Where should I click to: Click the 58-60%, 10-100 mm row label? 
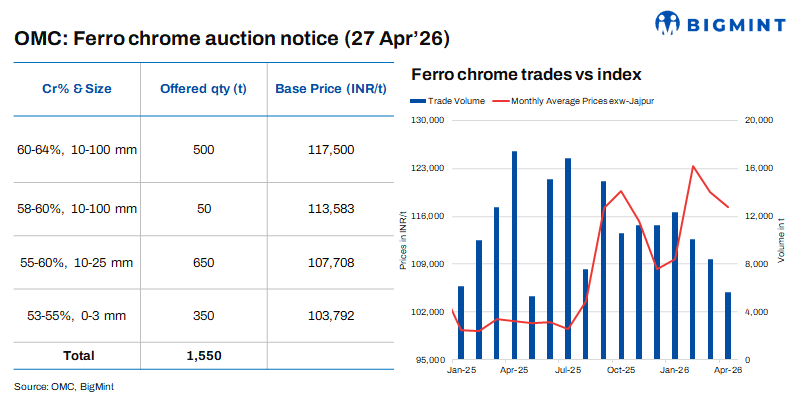coord(77,209)
